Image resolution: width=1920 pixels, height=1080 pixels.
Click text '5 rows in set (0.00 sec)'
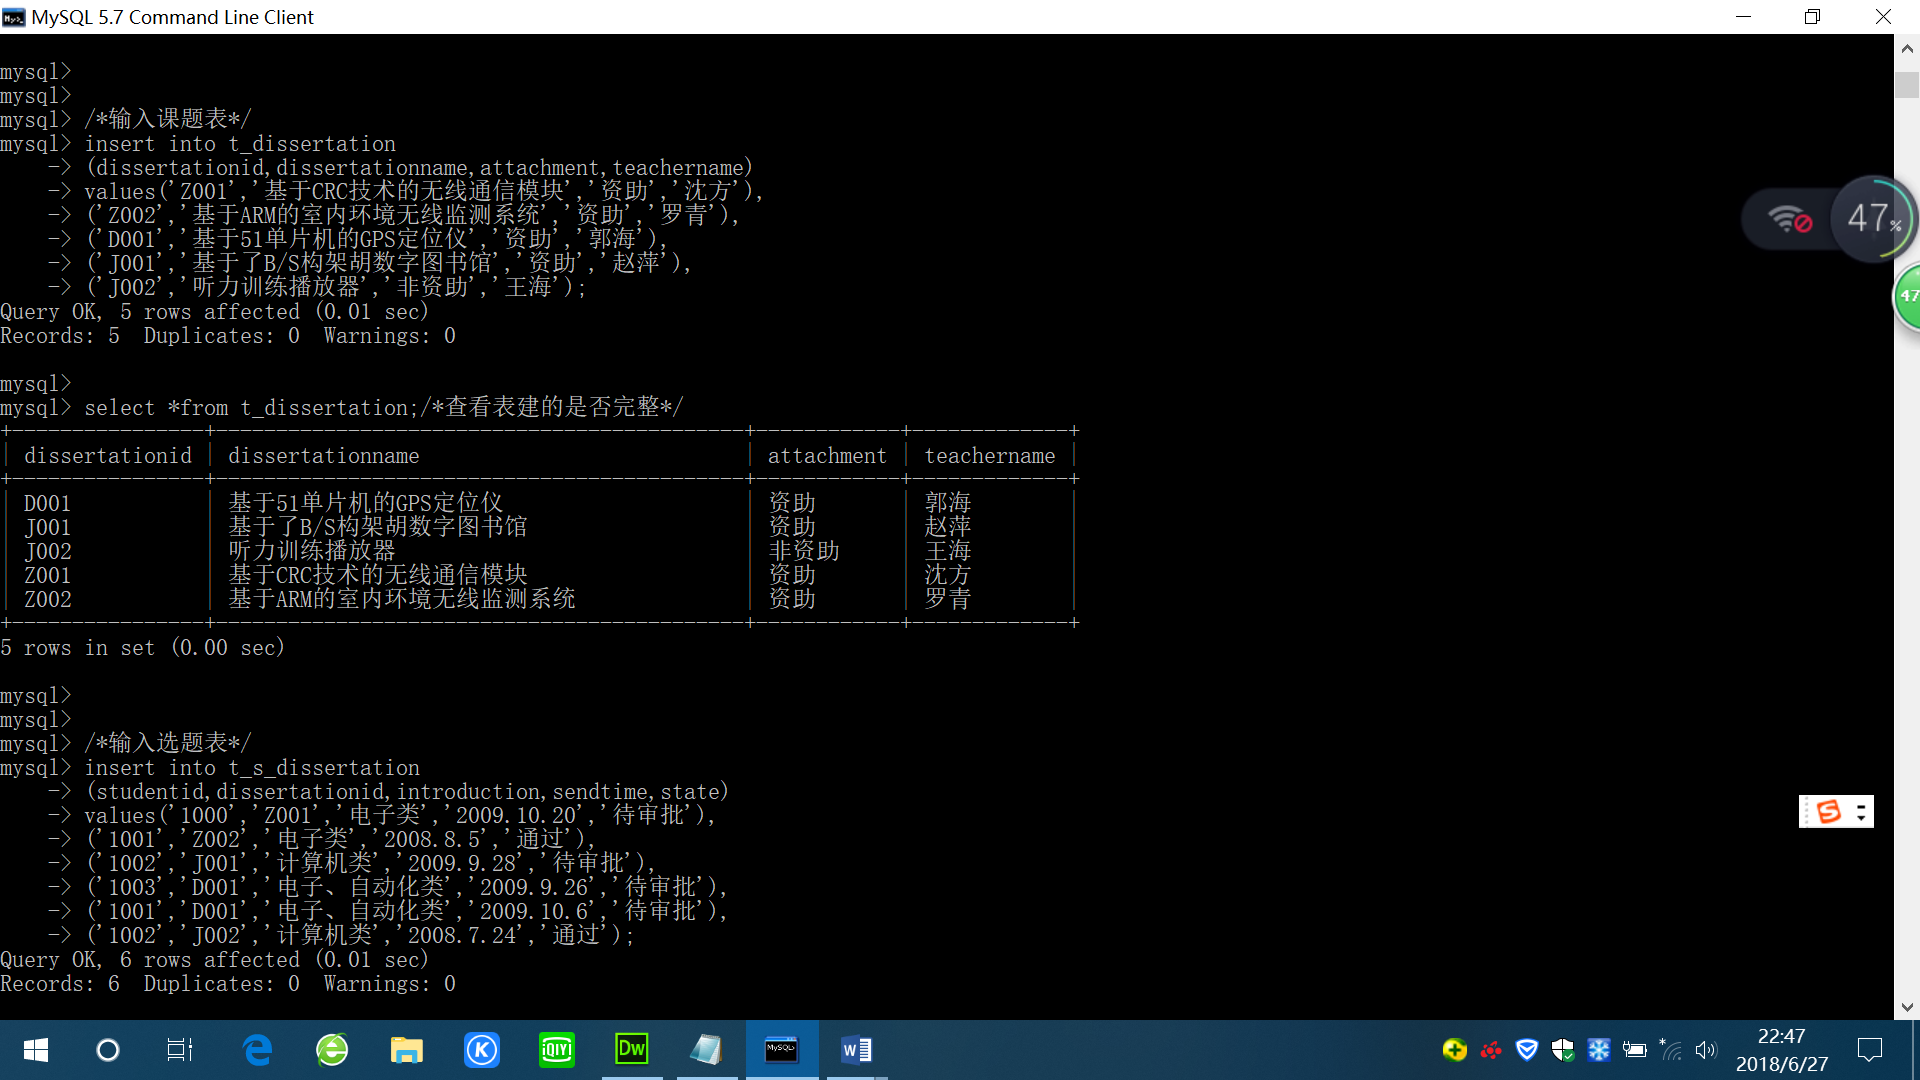(x=143, y=648)
